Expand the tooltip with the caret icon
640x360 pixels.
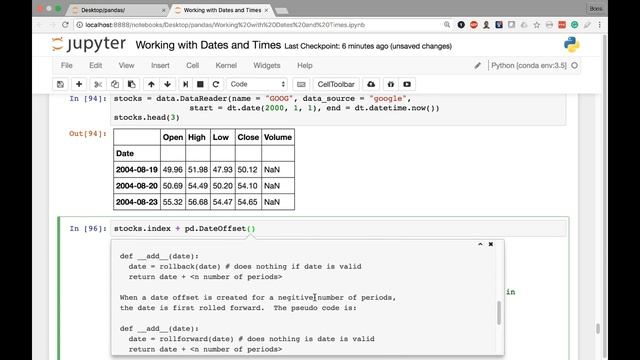click(480, 244)
